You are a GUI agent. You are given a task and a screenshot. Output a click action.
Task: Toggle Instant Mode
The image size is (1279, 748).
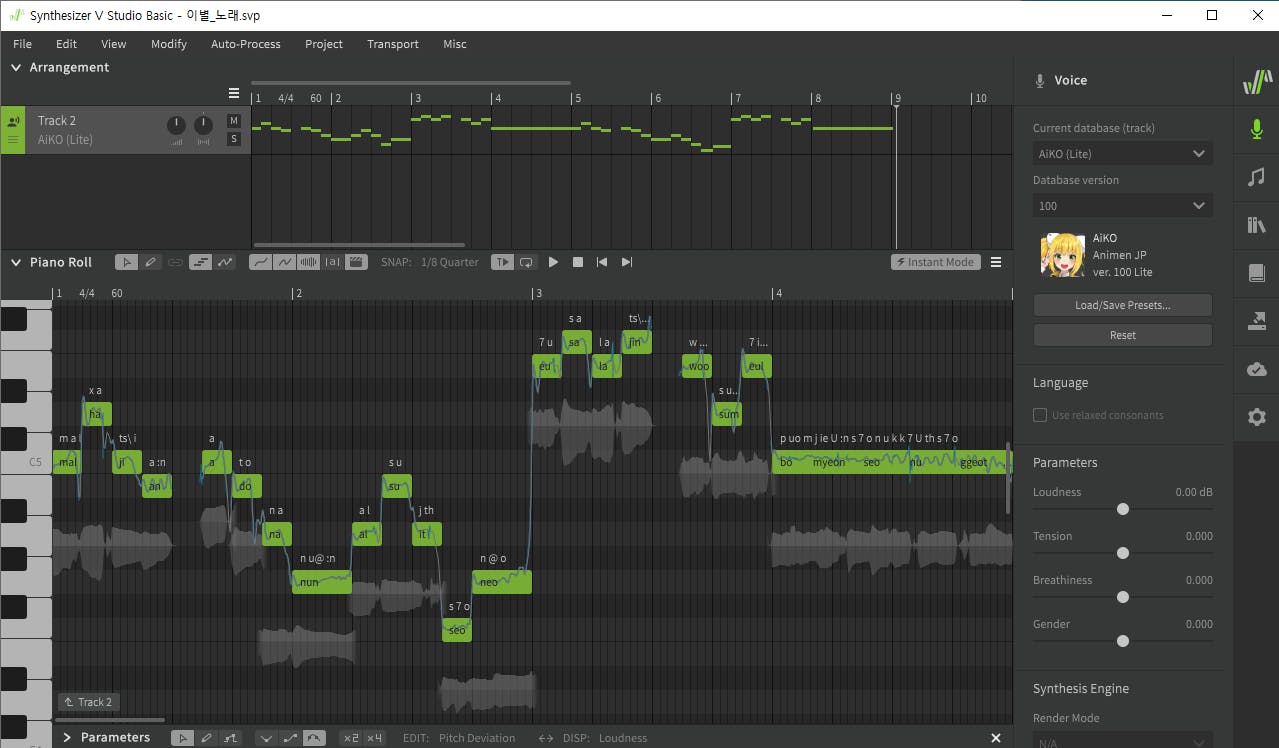[x=936, y=262]
